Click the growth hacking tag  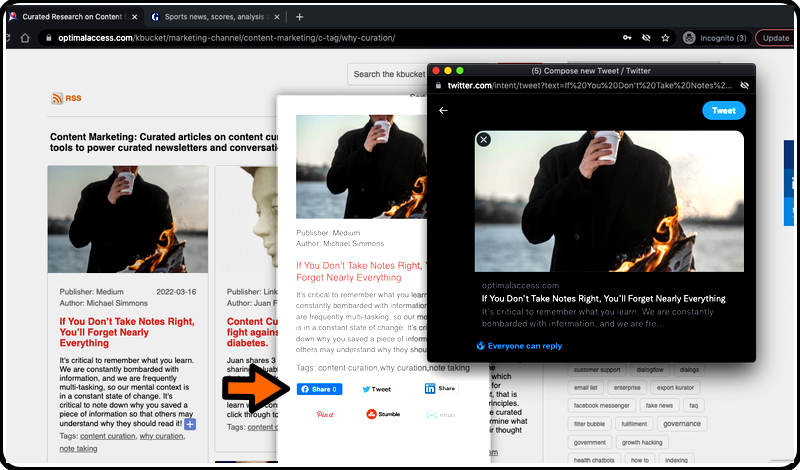(642, 442)
